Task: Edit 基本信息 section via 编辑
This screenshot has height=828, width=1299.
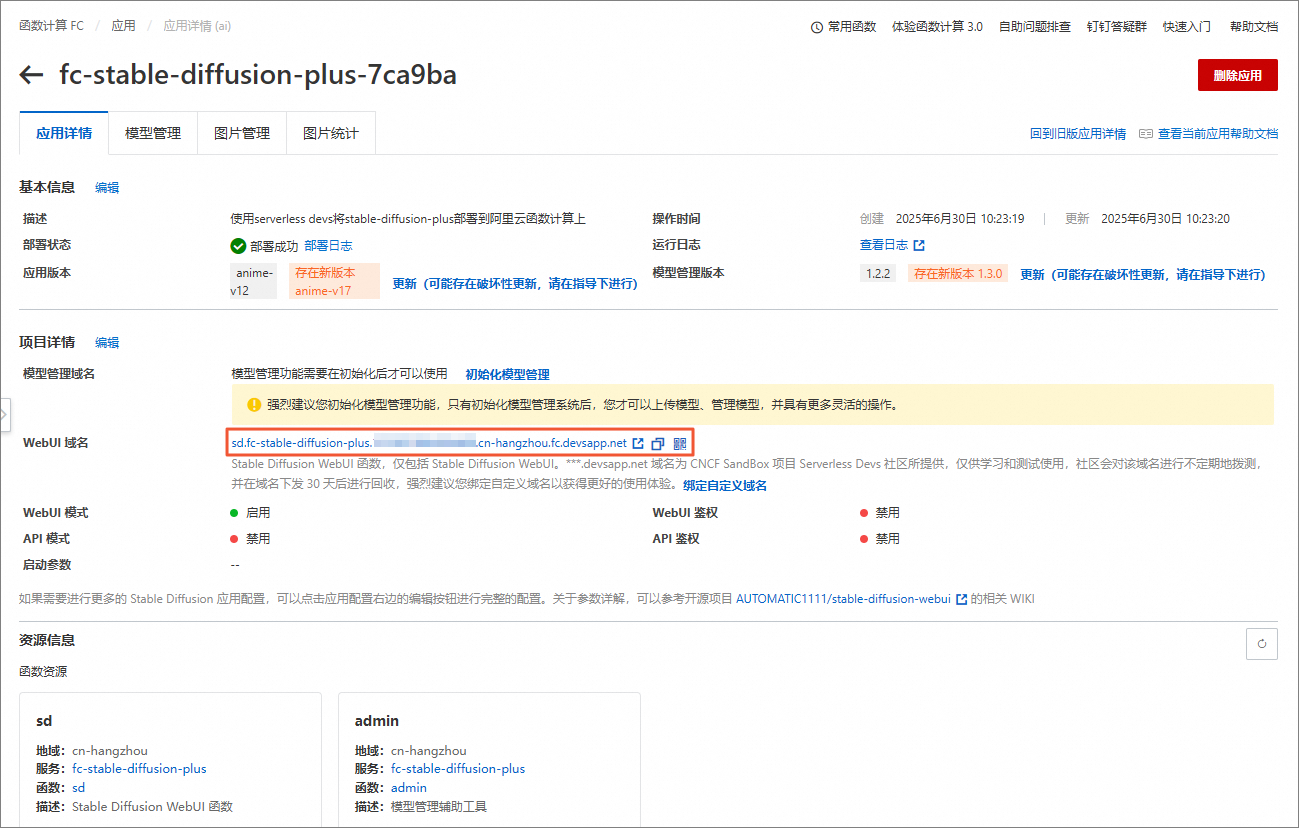Action: pyautogui.click(x=107, y=187)
